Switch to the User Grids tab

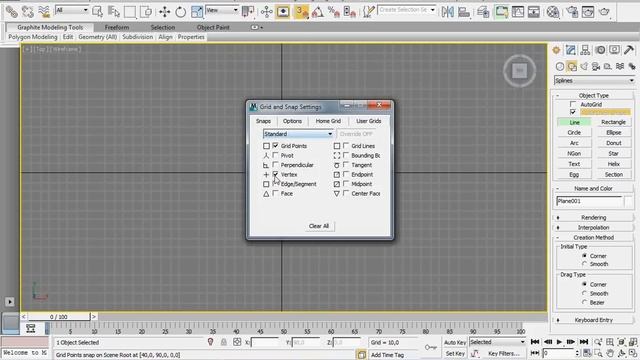point(369,121)
